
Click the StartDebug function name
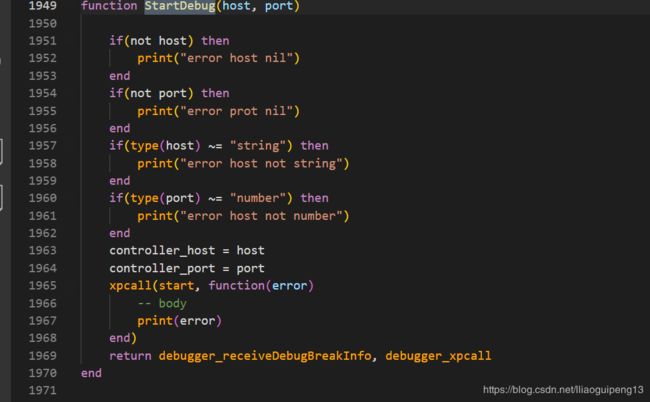(179, 6)
